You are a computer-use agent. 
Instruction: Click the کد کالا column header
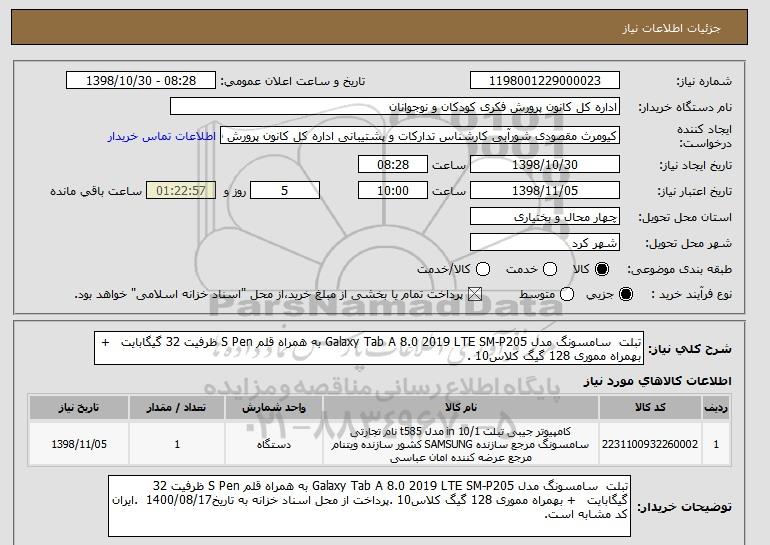coord(650,408)
